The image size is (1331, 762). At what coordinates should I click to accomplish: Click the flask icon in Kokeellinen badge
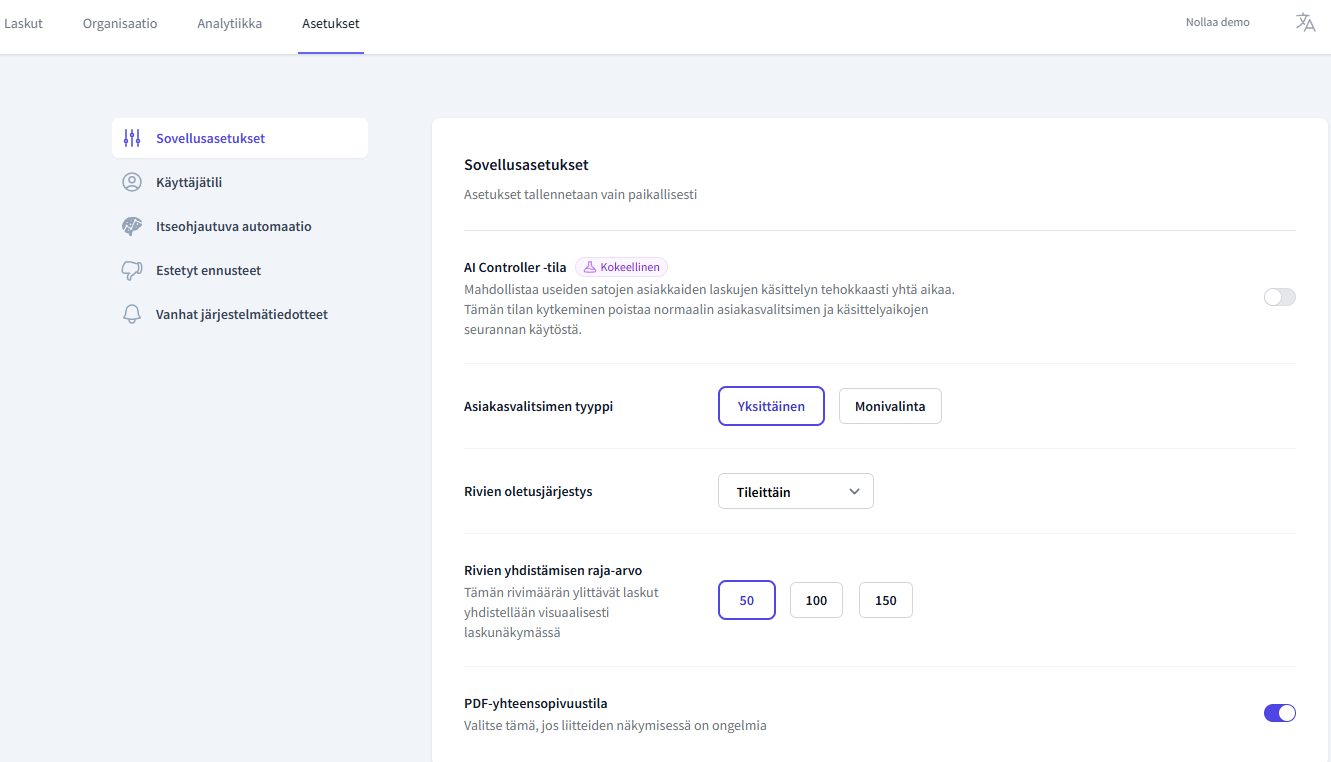tap(590, 267)
